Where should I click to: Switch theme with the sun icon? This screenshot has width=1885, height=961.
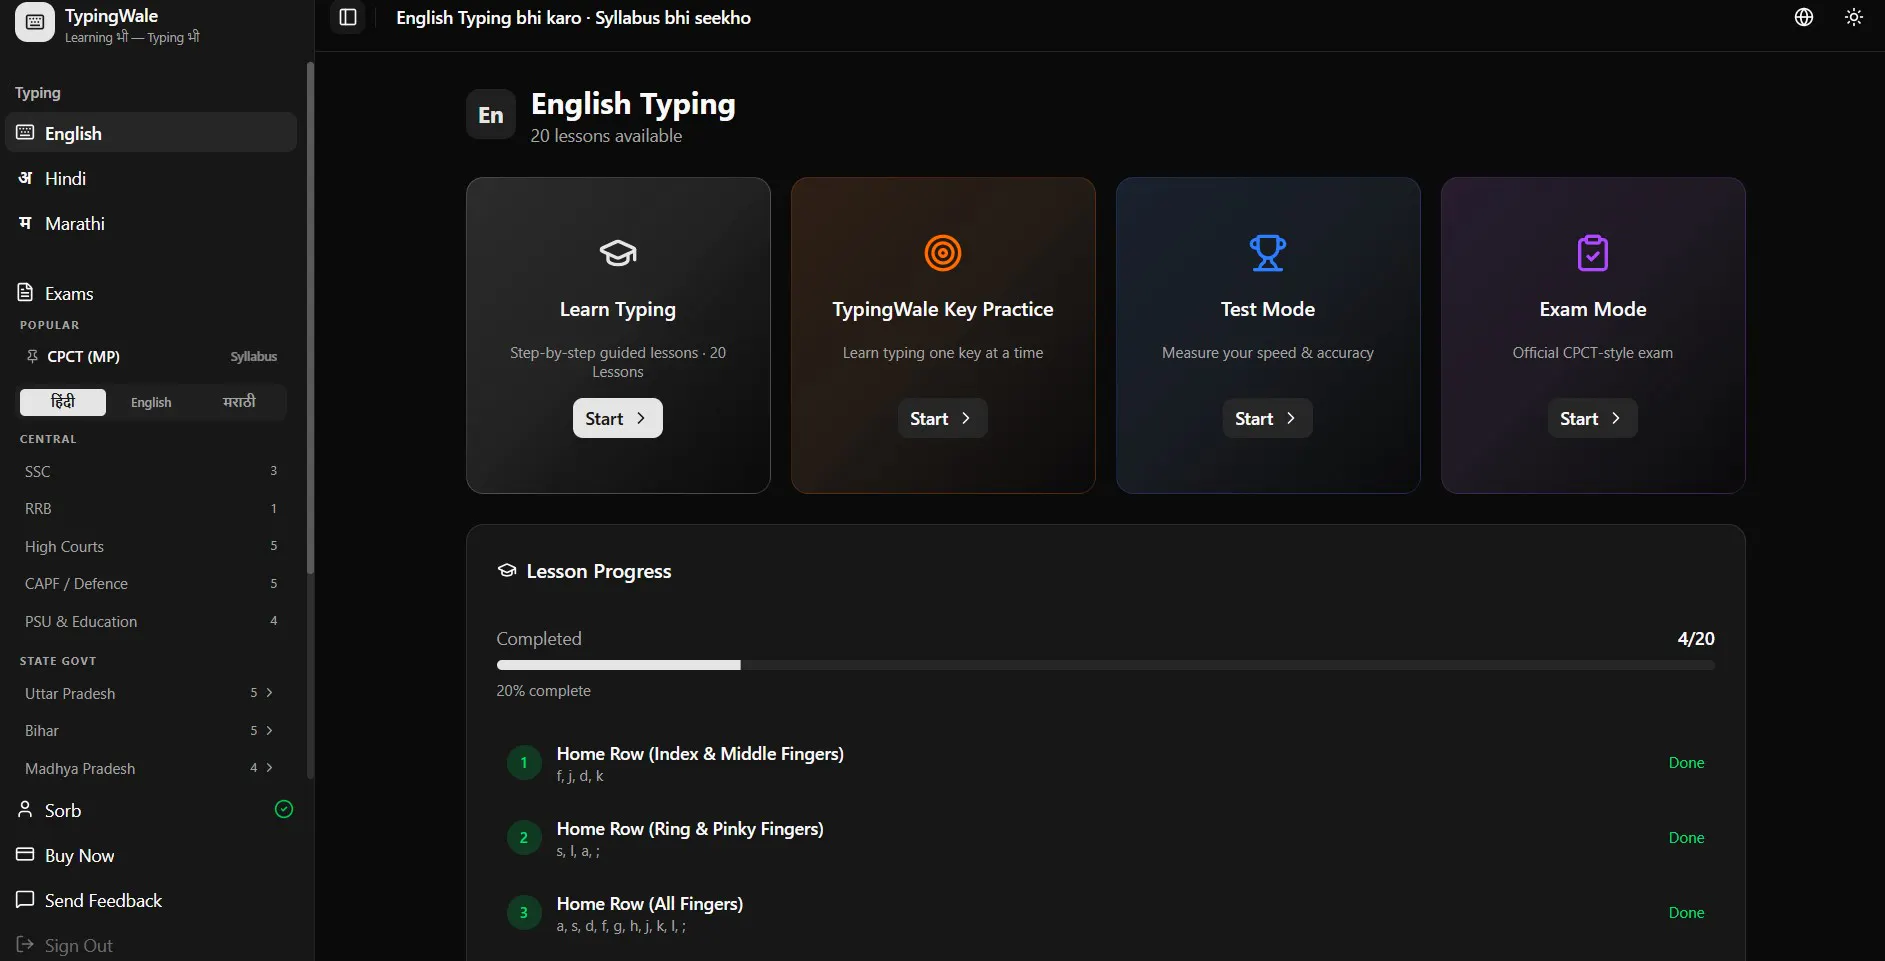click(x=1854, y=17)
